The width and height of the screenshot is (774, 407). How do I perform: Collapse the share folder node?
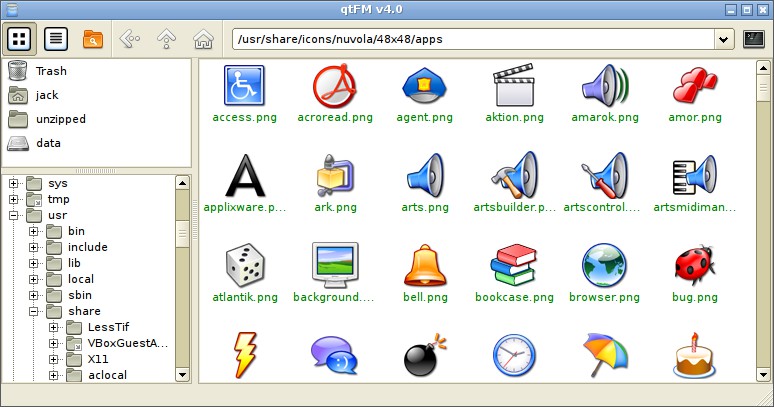(33, 311)
